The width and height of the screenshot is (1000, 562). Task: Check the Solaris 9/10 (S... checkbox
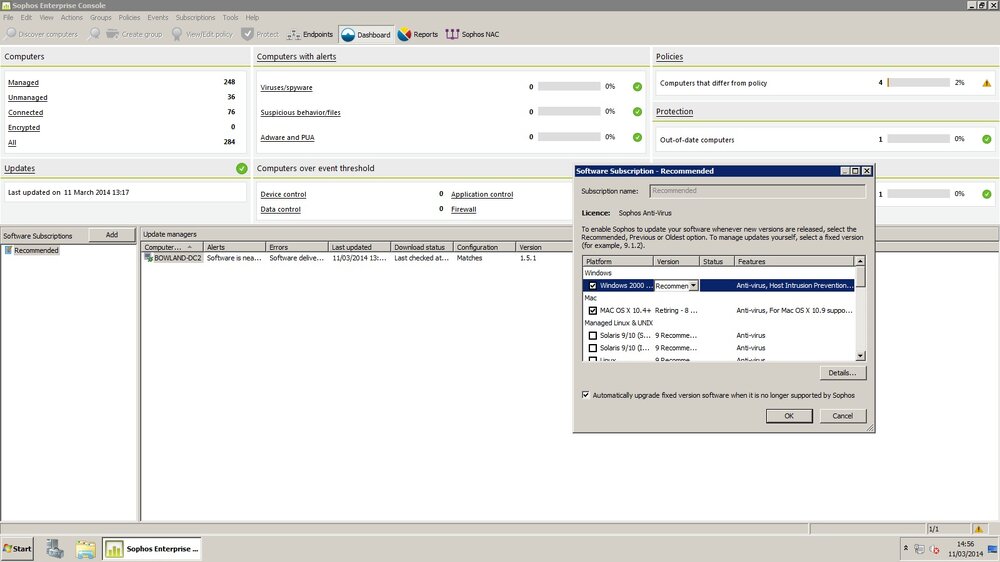(x=592, y=336)
